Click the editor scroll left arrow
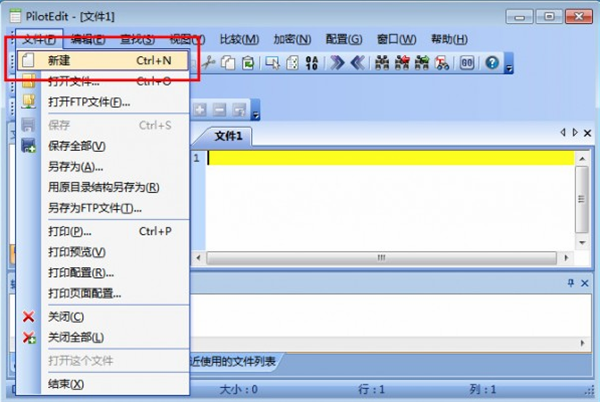 [x=198, y=257]
